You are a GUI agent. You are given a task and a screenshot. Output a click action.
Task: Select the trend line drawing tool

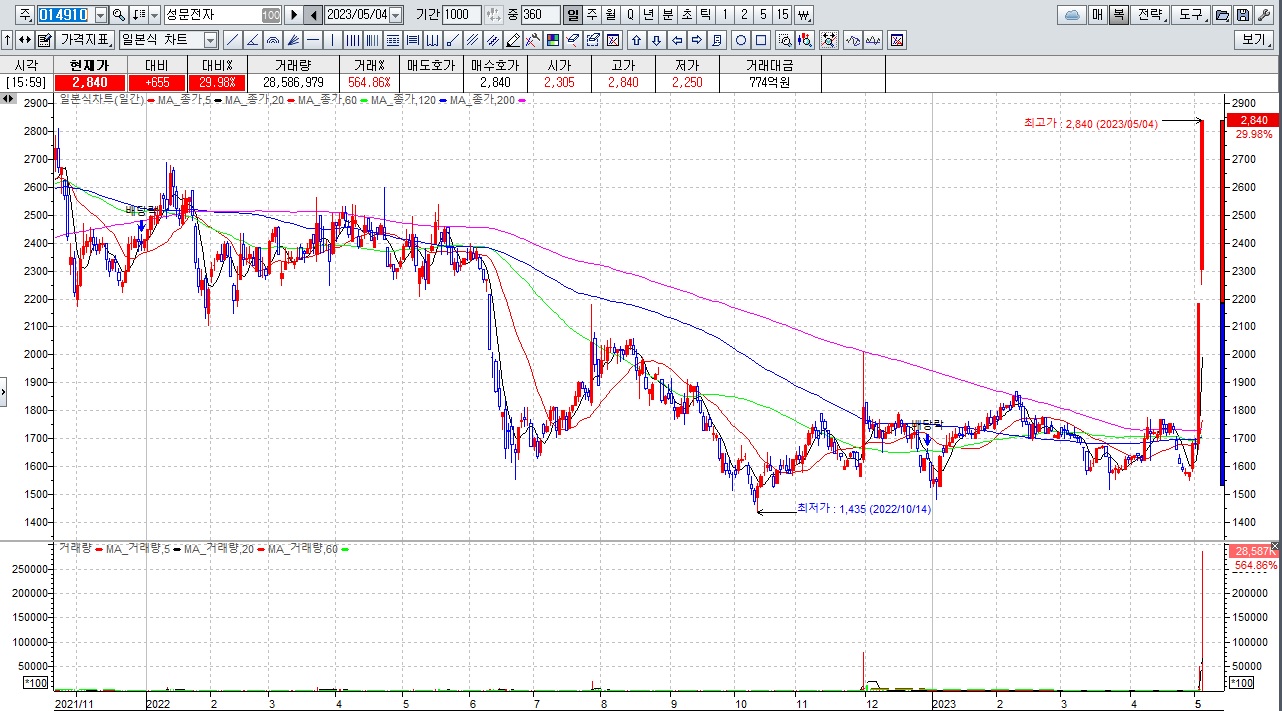(232, 40)
